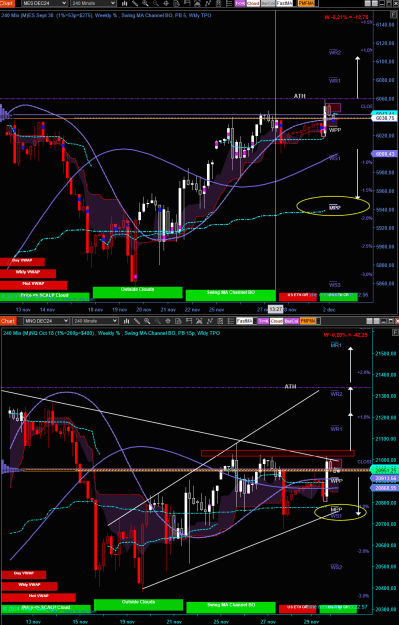Open data series icon in MES chart toolbar

coord(197,3)
